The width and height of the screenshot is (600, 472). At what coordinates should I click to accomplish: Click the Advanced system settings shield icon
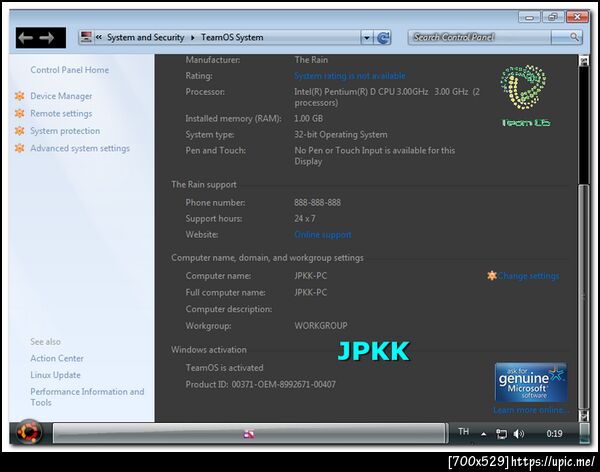[20, 148]
